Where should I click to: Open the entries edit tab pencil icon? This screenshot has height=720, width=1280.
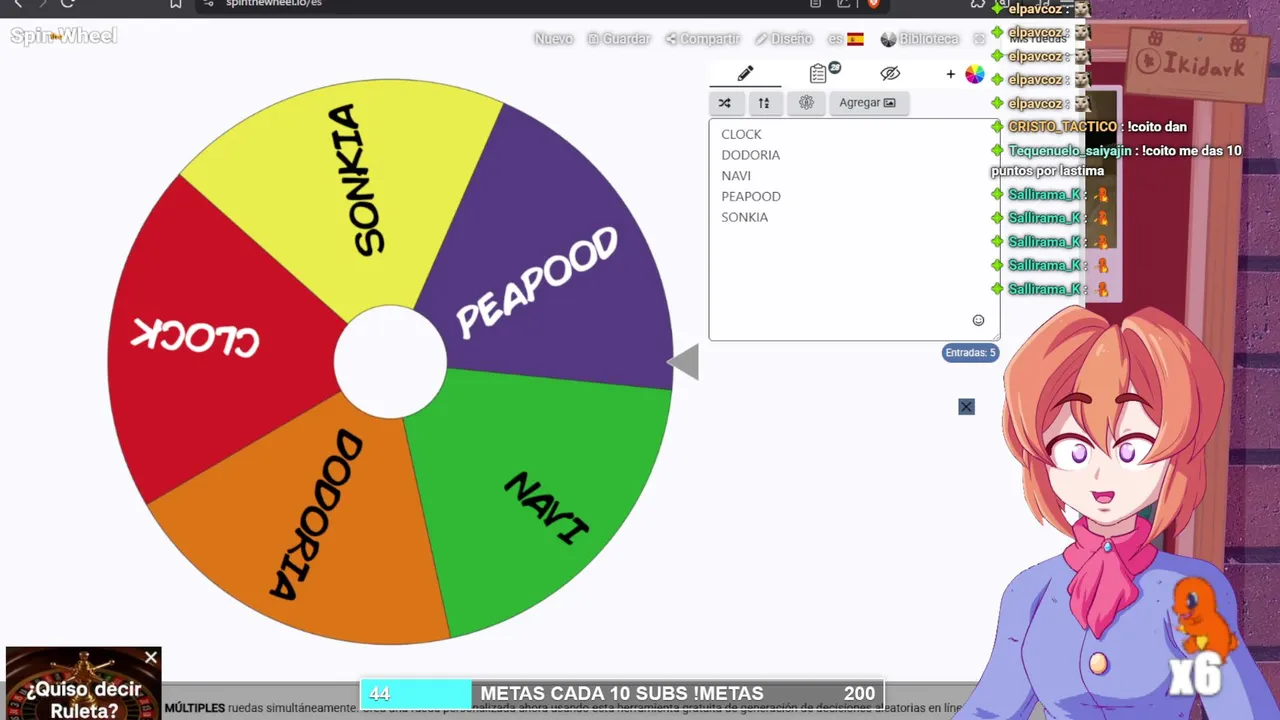(x=745, y=73)
